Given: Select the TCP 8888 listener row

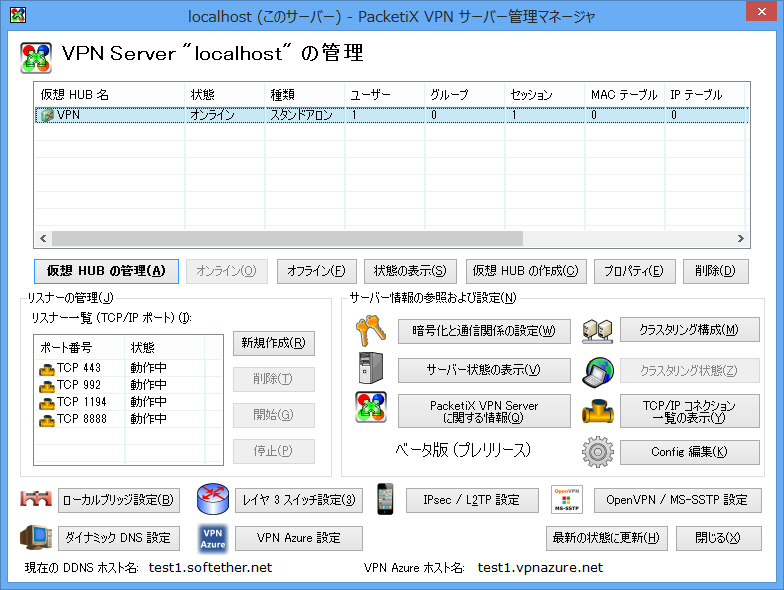Looking at the screenshot, I should [129, 419].
